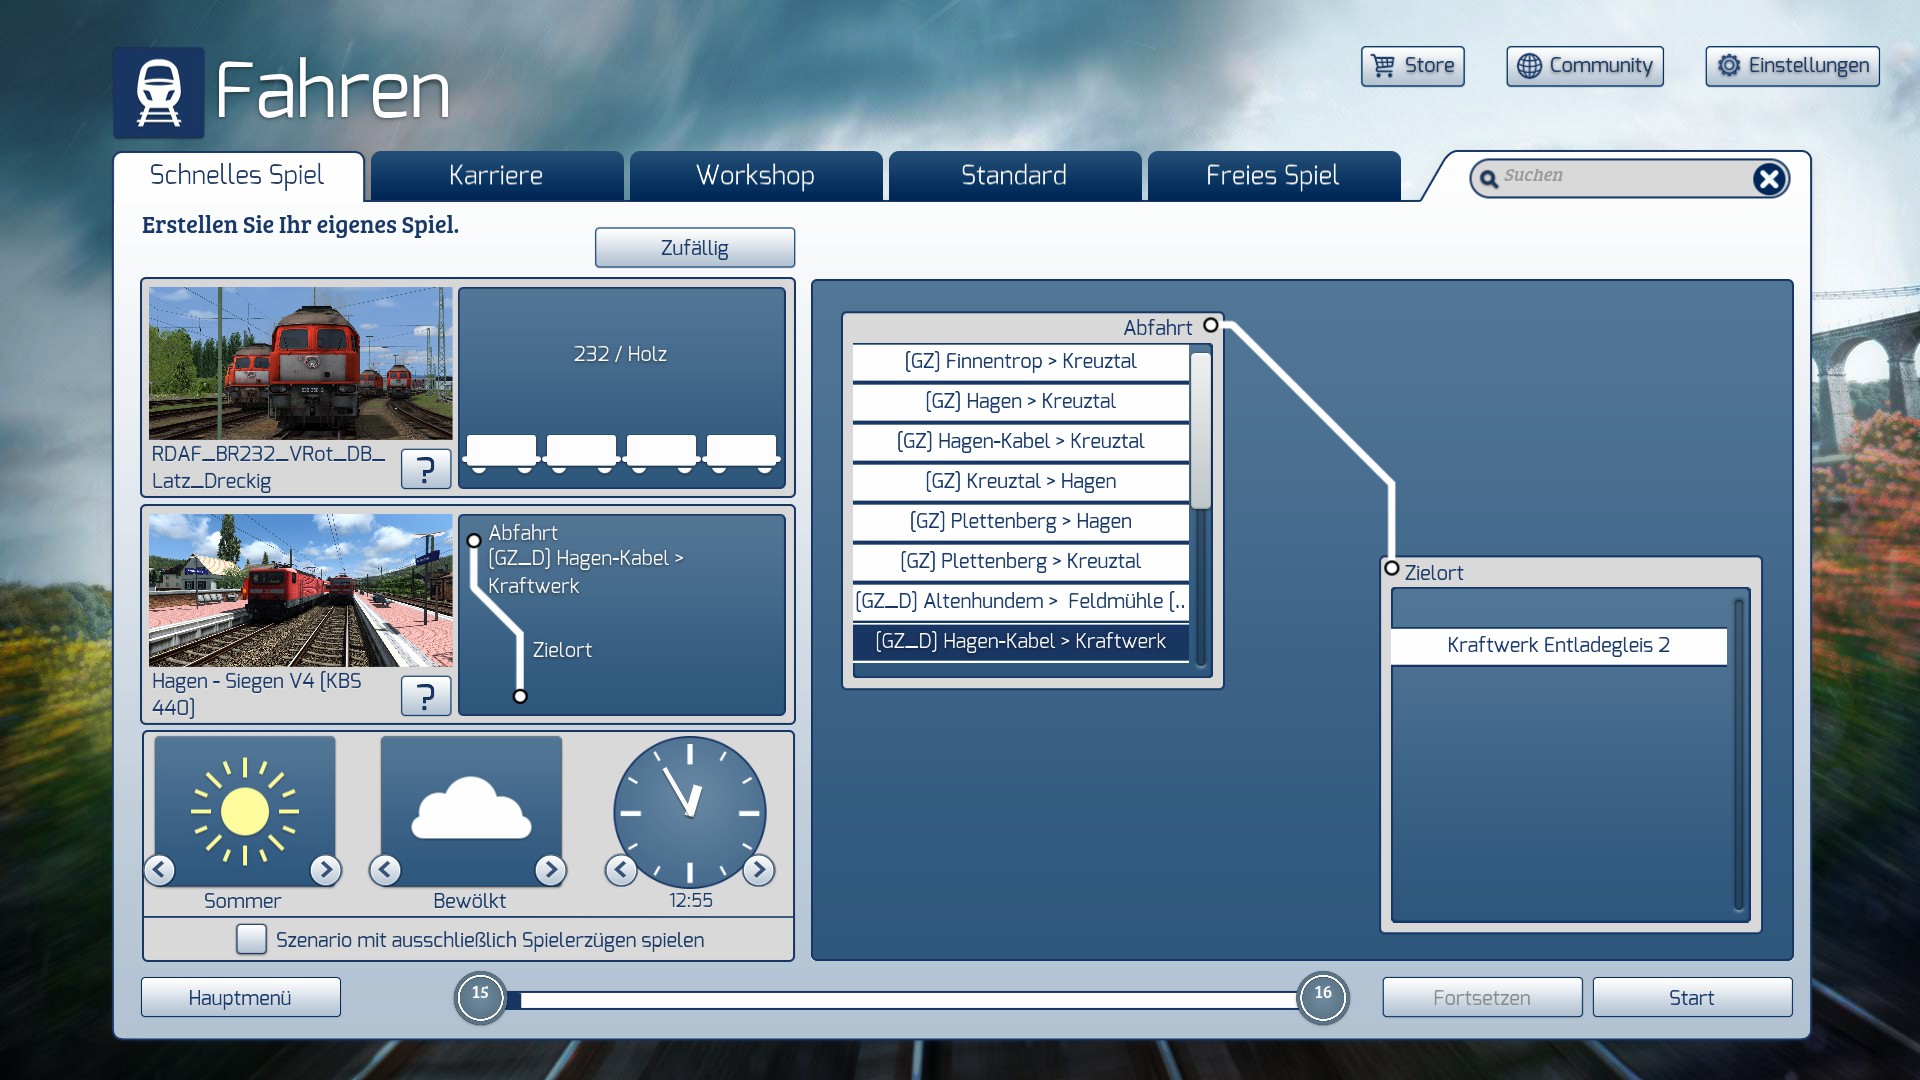This screenshot has height=1080, width=1920.
Task: Click the locomotive BR232 thumbnail image
Action: click(300, 363)
